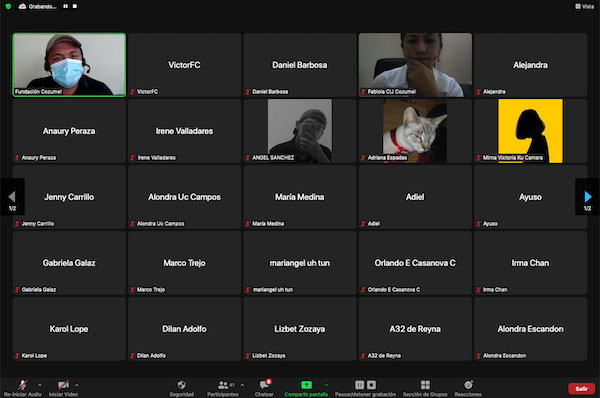The image size is (600, 398).
Task: Pause recording in the bottom toolbar
Action: coord(359,385)
